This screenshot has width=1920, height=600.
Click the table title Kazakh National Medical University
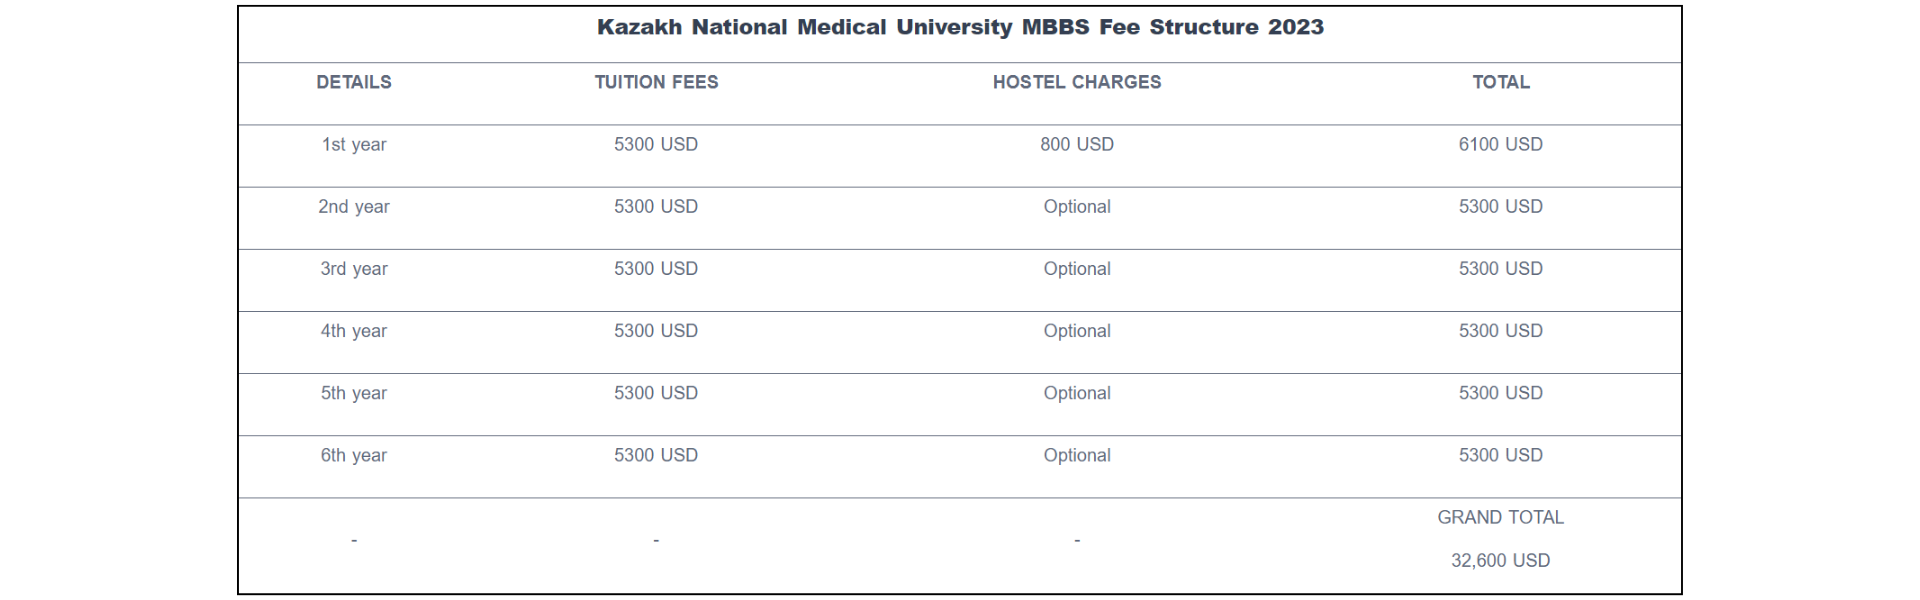pos(804,27)
